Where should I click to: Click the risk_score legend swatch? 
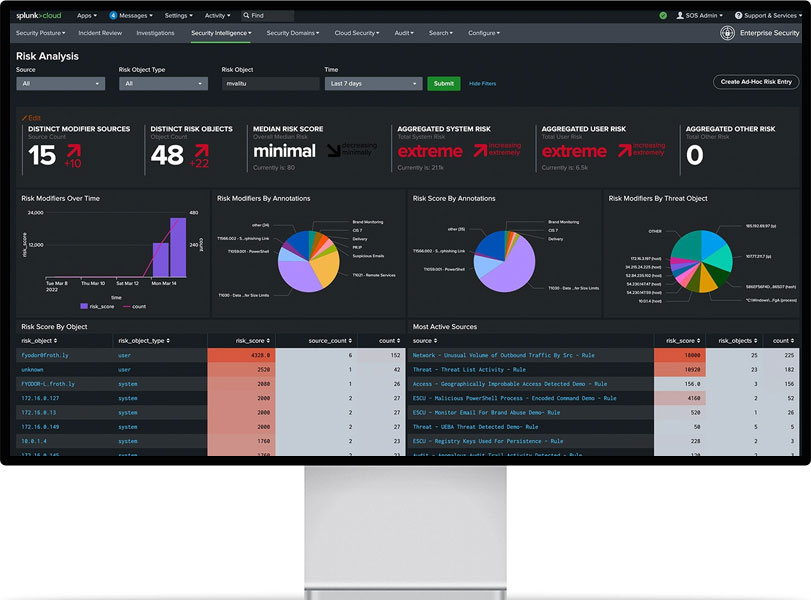tap(84, 307)
